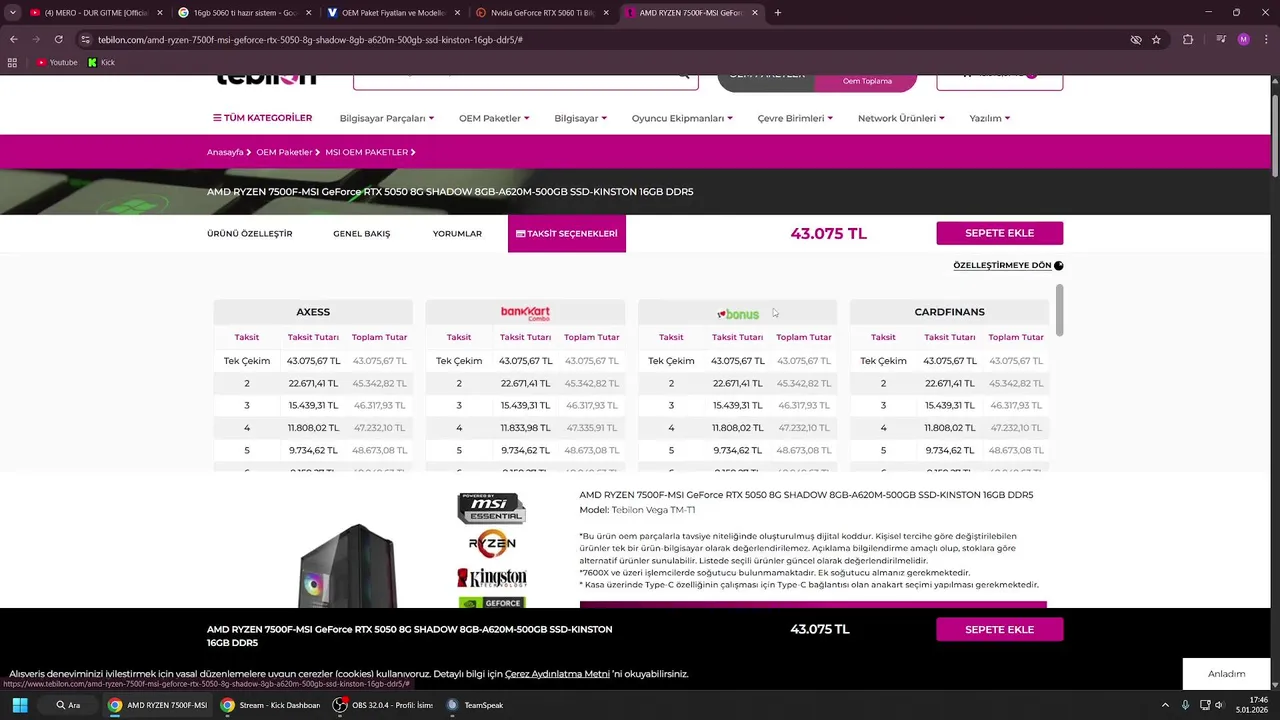
Task: Click the AXESS installment table header
Action: 313,312
